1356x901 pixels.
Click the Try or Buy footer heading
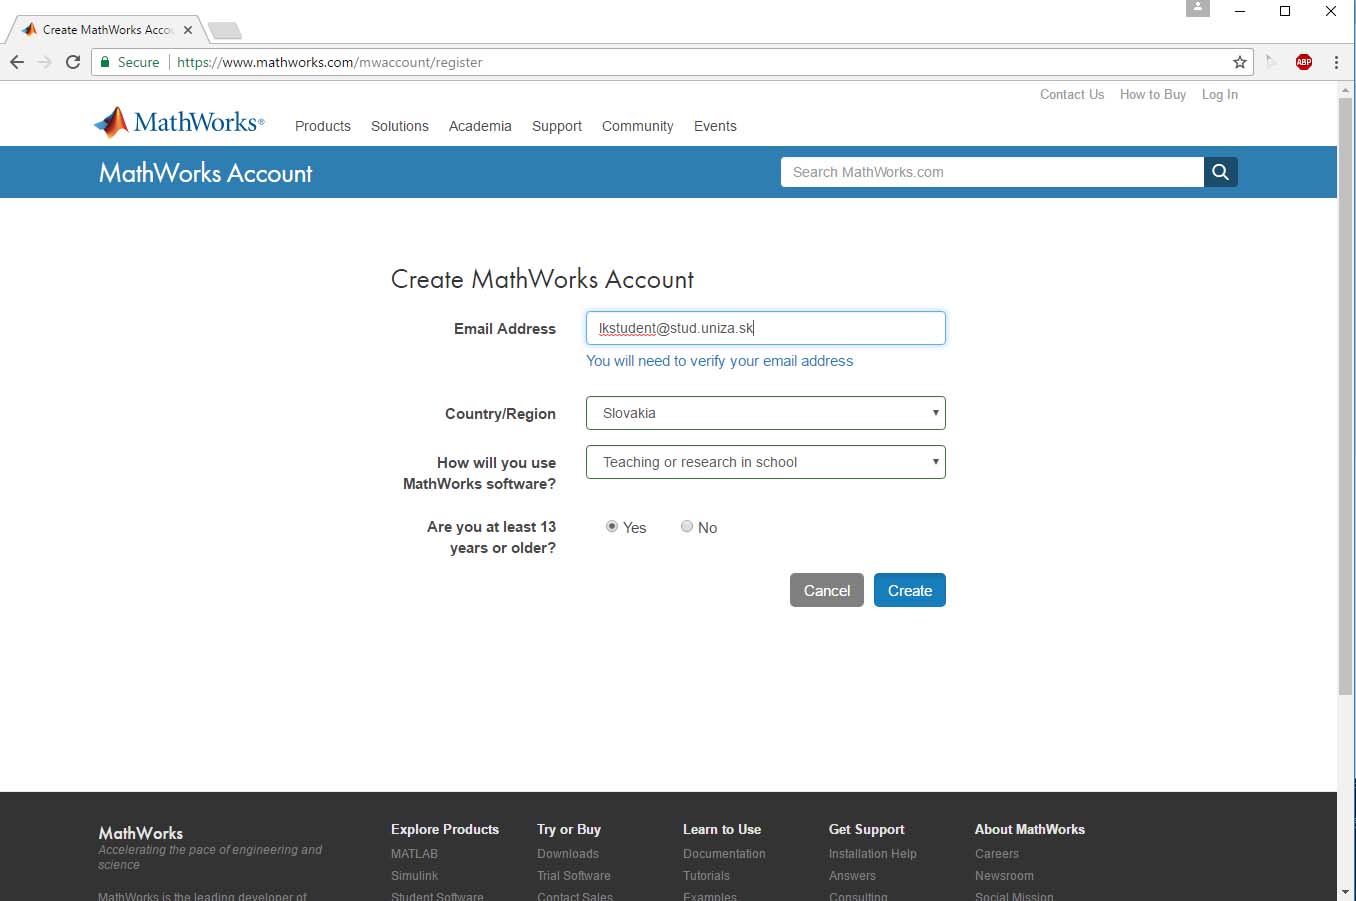569,829
